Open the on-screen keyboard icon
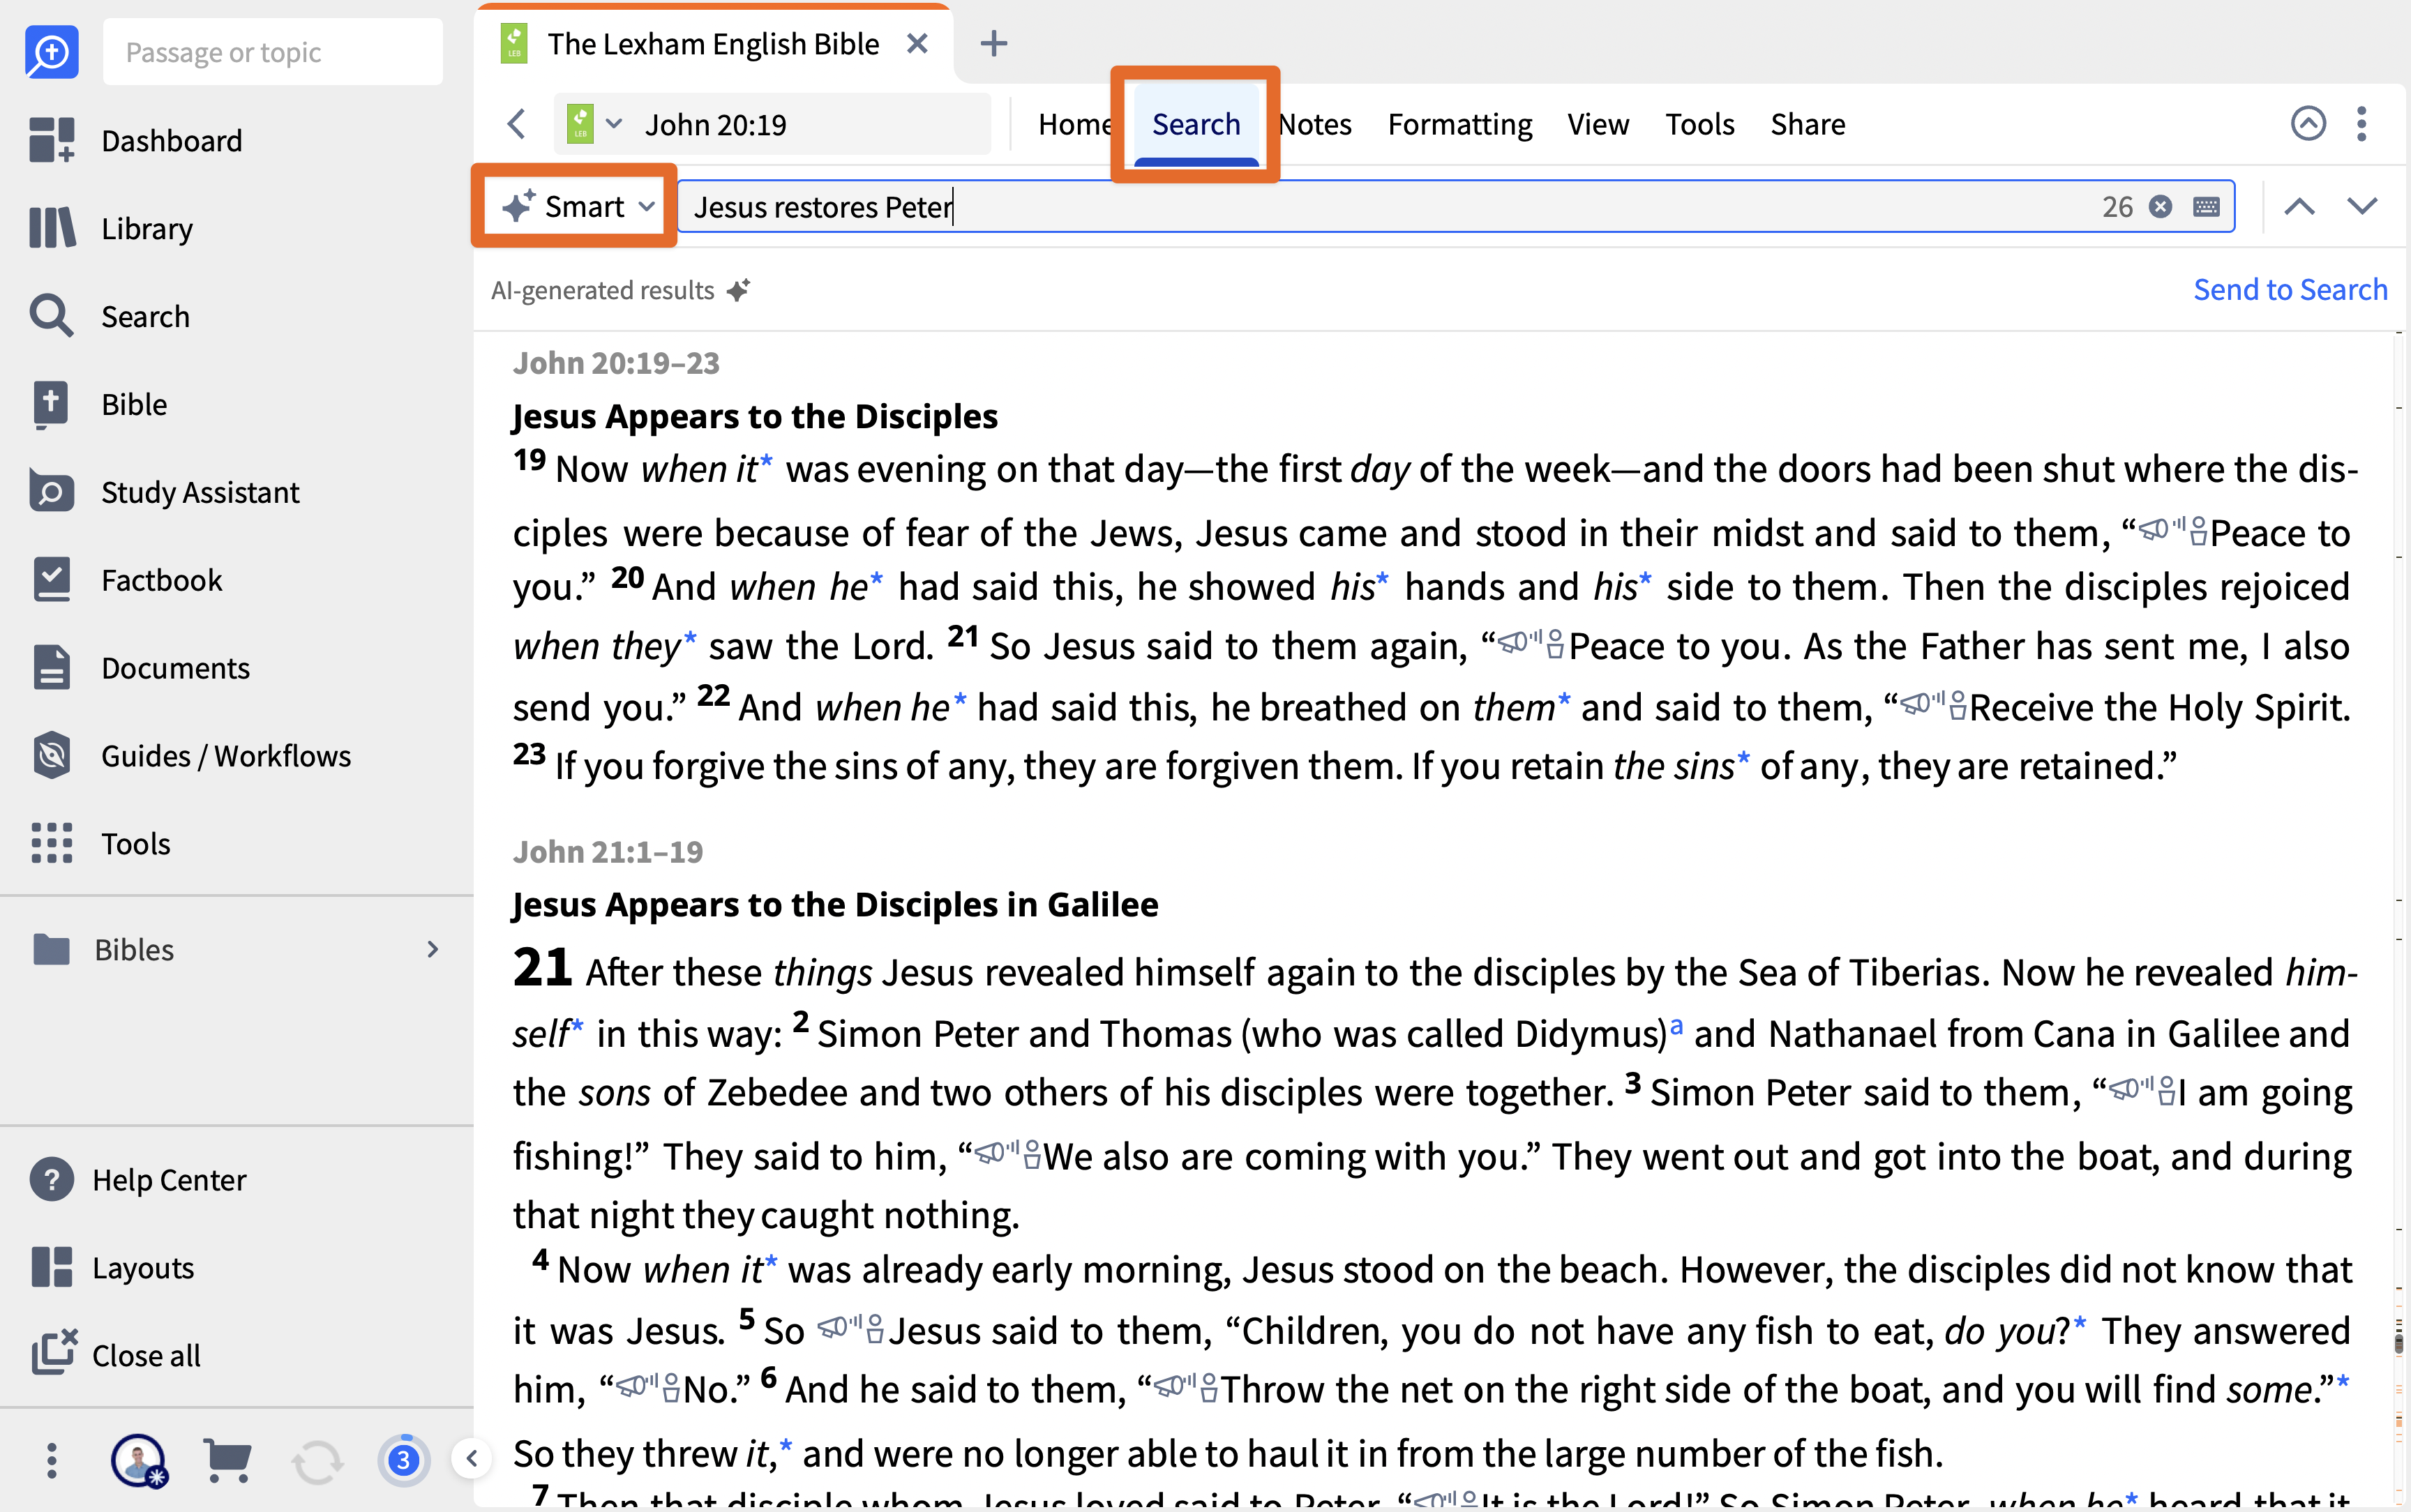Viewport: 2411px width, 1512px height. [x=2206, y=206]
